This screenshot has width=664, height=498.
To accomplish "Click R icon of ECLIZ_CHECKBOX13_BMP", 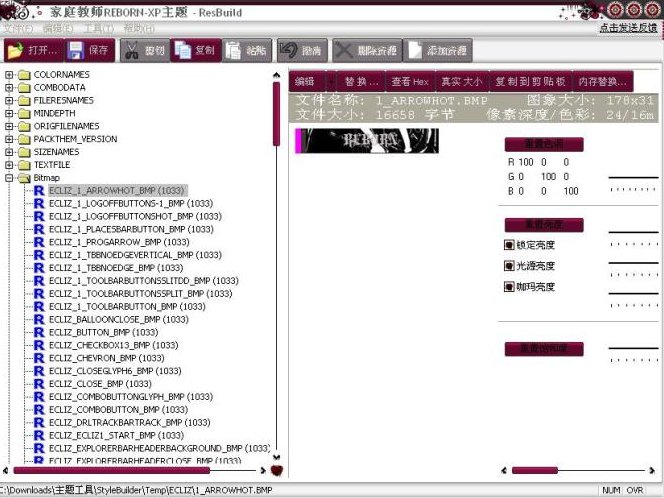I will (39, 346).
